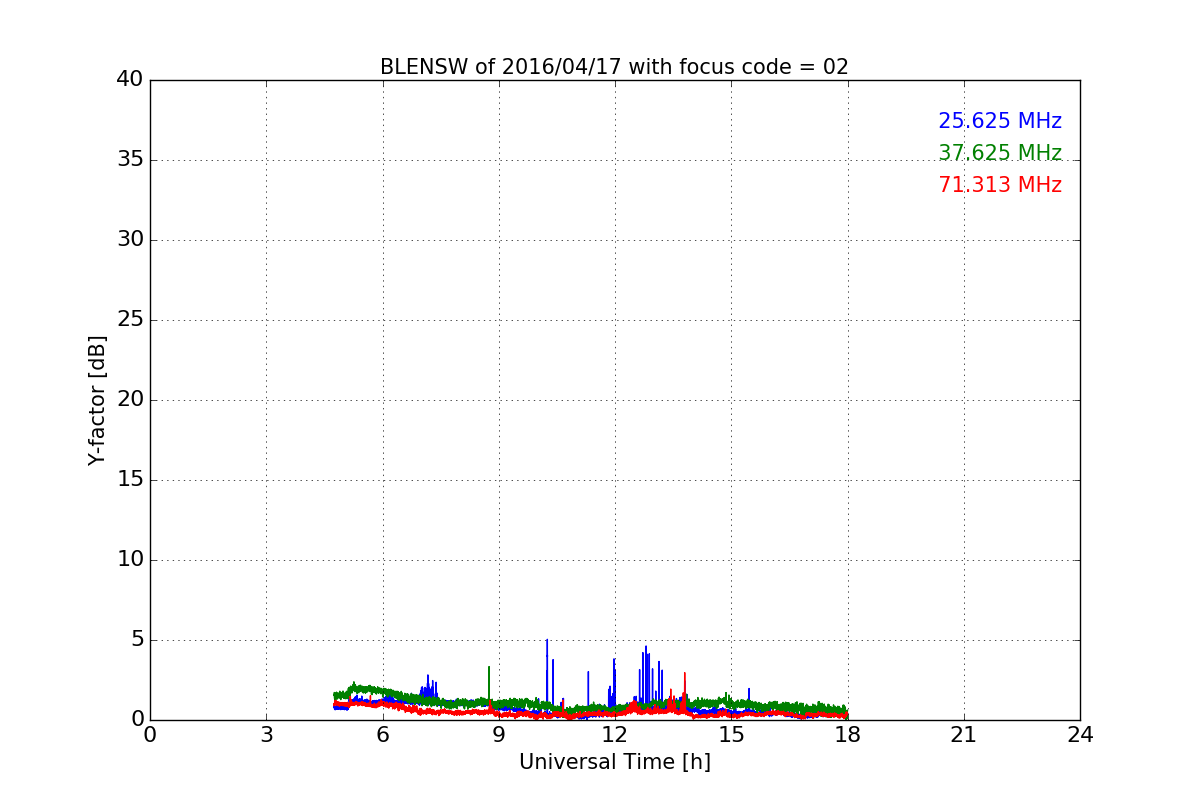Click y-axis tick label '20'
1200x800 pixels.
click(130, 399)
